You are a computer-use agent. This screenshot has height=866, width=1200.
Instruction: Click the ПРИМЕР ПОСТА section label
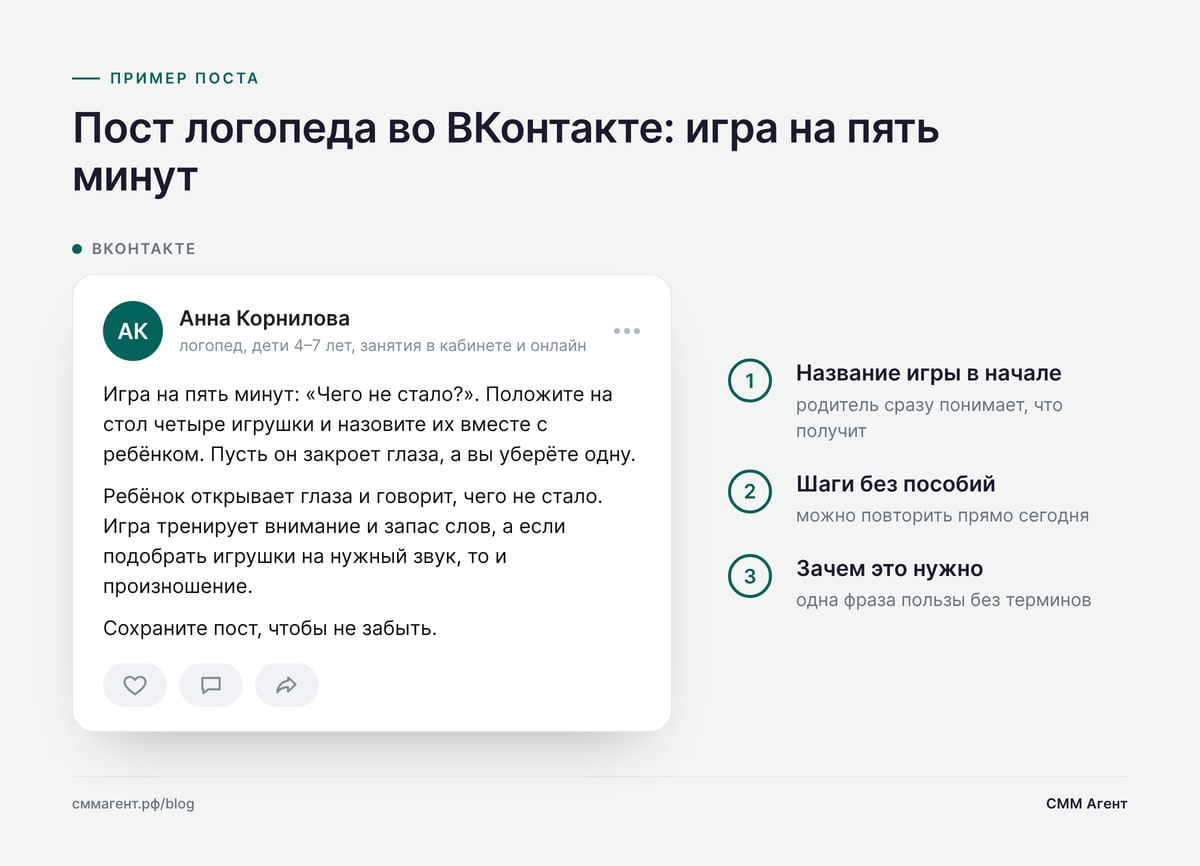pyautogui.click(x=184, y=78)
